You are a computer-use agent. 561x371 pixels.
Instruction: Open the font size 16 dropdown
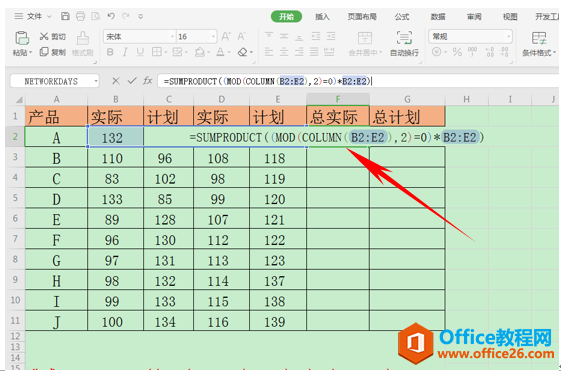click(213, 36)
